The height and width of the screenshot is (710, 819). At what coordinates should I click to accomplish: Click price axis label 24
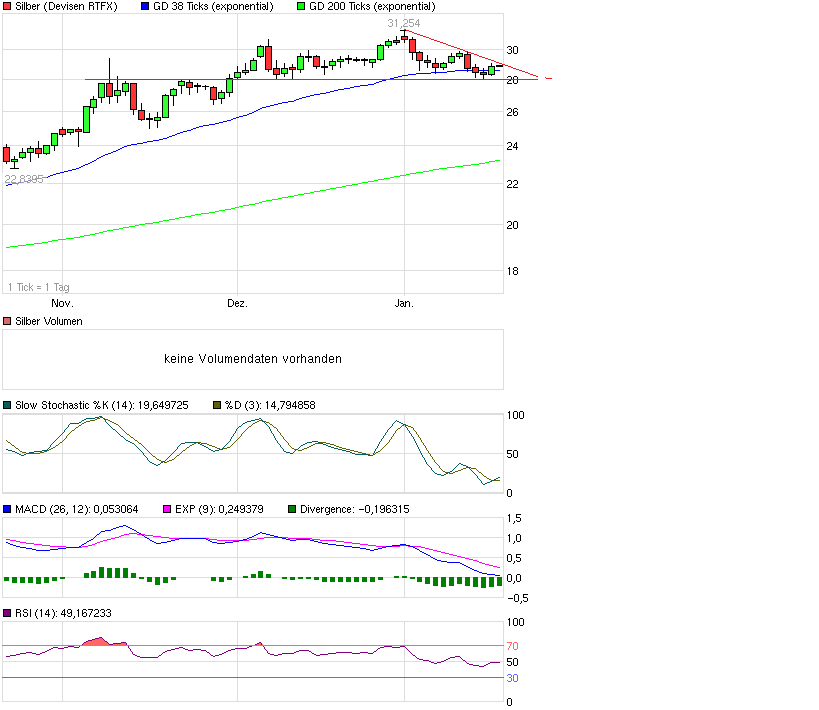(512, 146)
